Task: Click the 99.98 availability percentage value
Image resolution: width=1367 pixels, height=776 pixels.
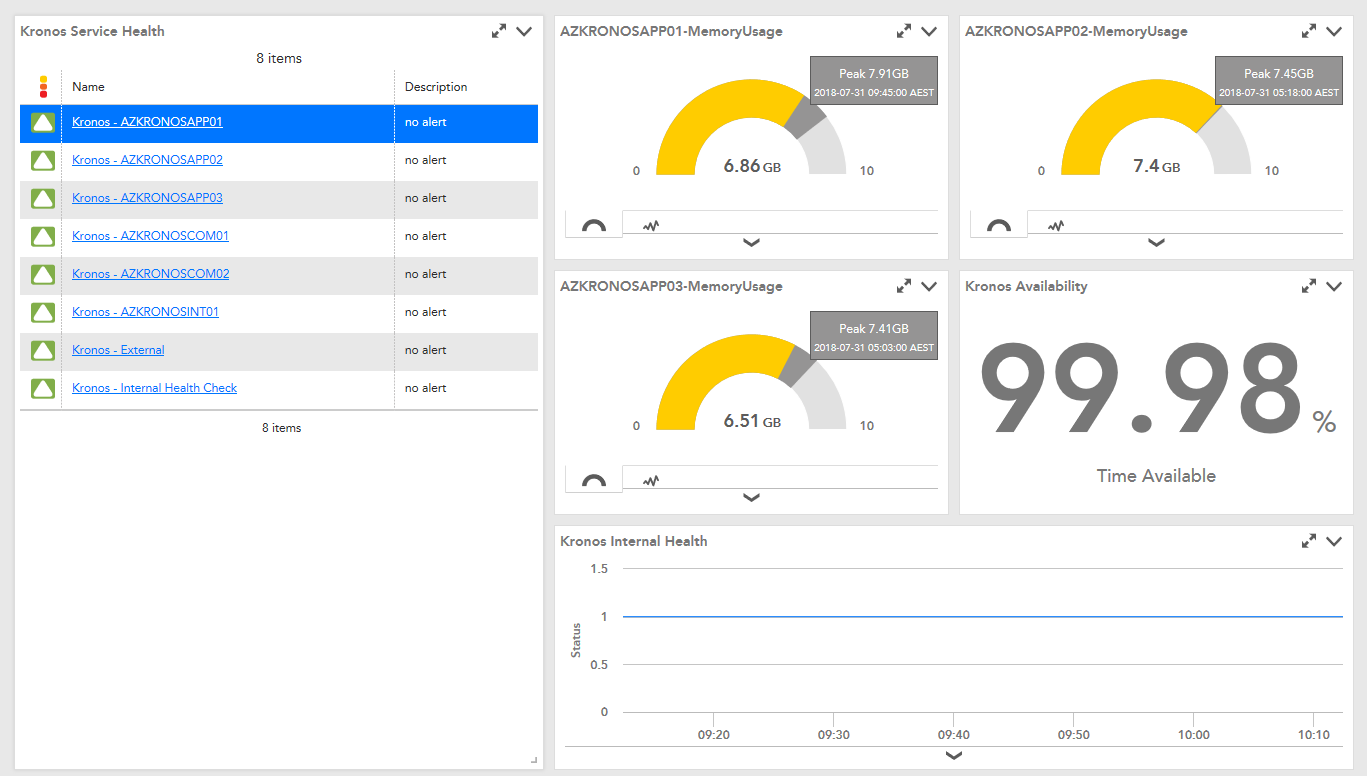Action: point(1141,389)
